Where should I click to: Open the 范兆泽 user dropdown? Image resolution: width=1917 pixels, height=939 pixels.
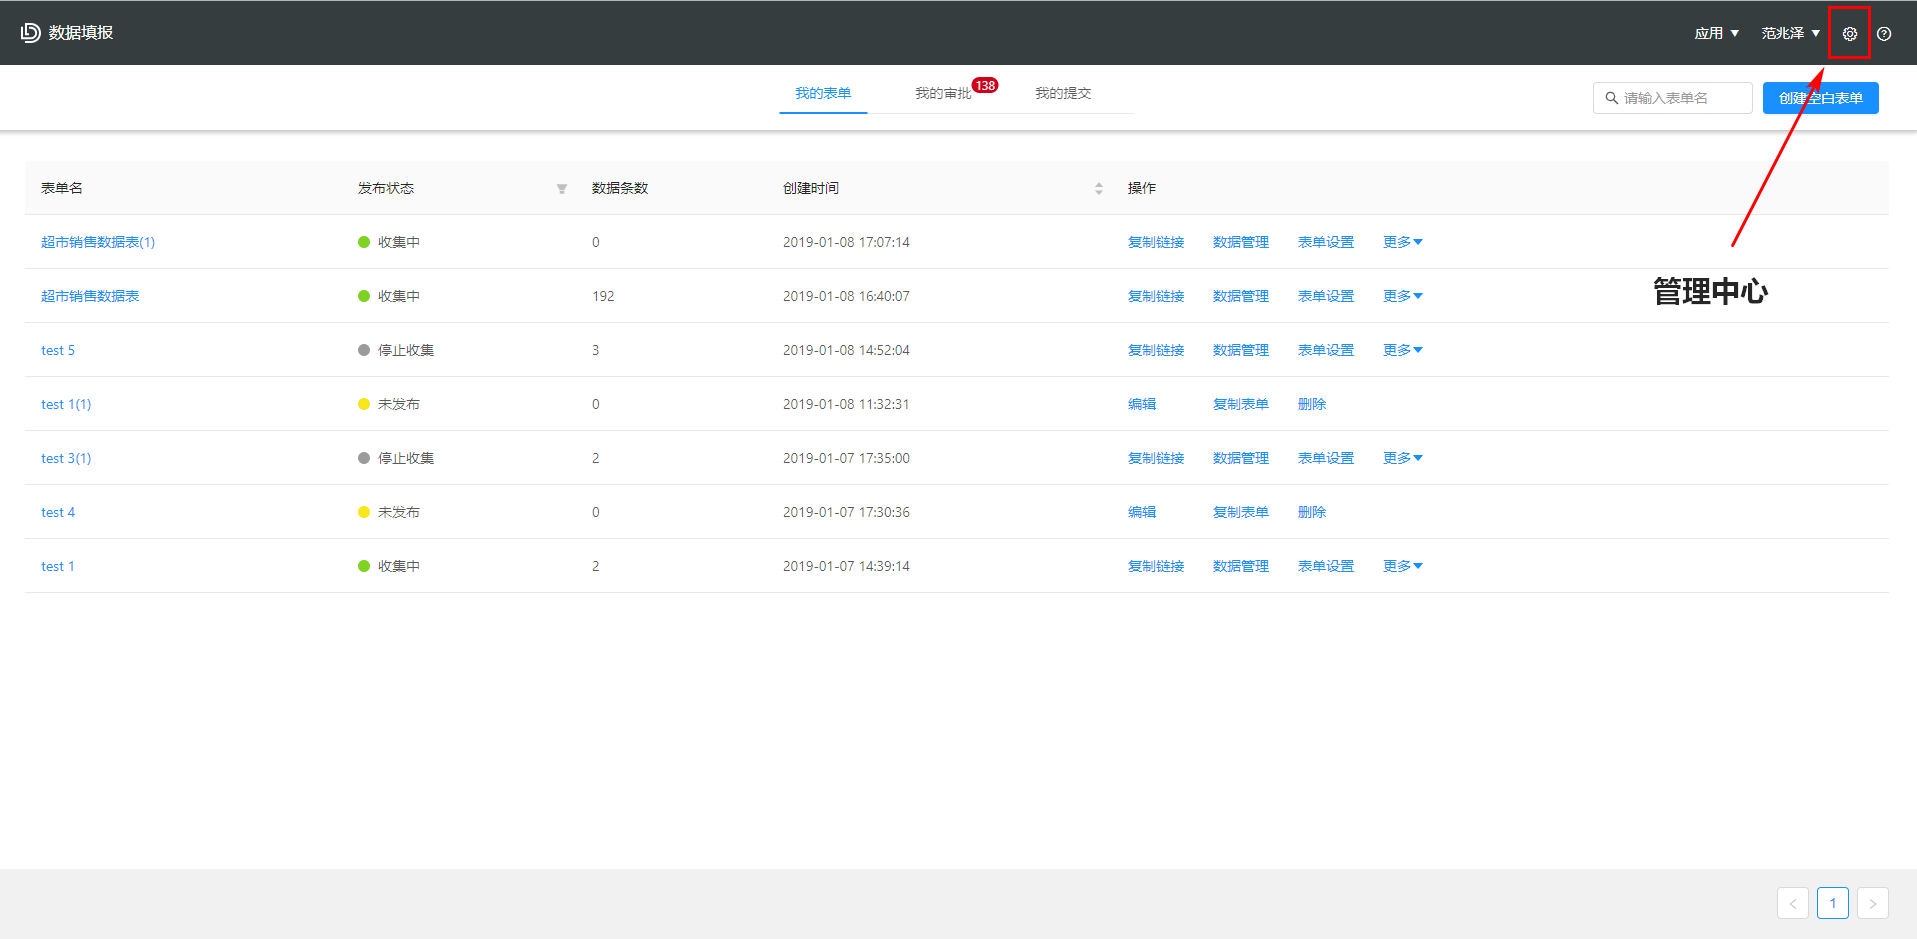tap(1790, 33)
